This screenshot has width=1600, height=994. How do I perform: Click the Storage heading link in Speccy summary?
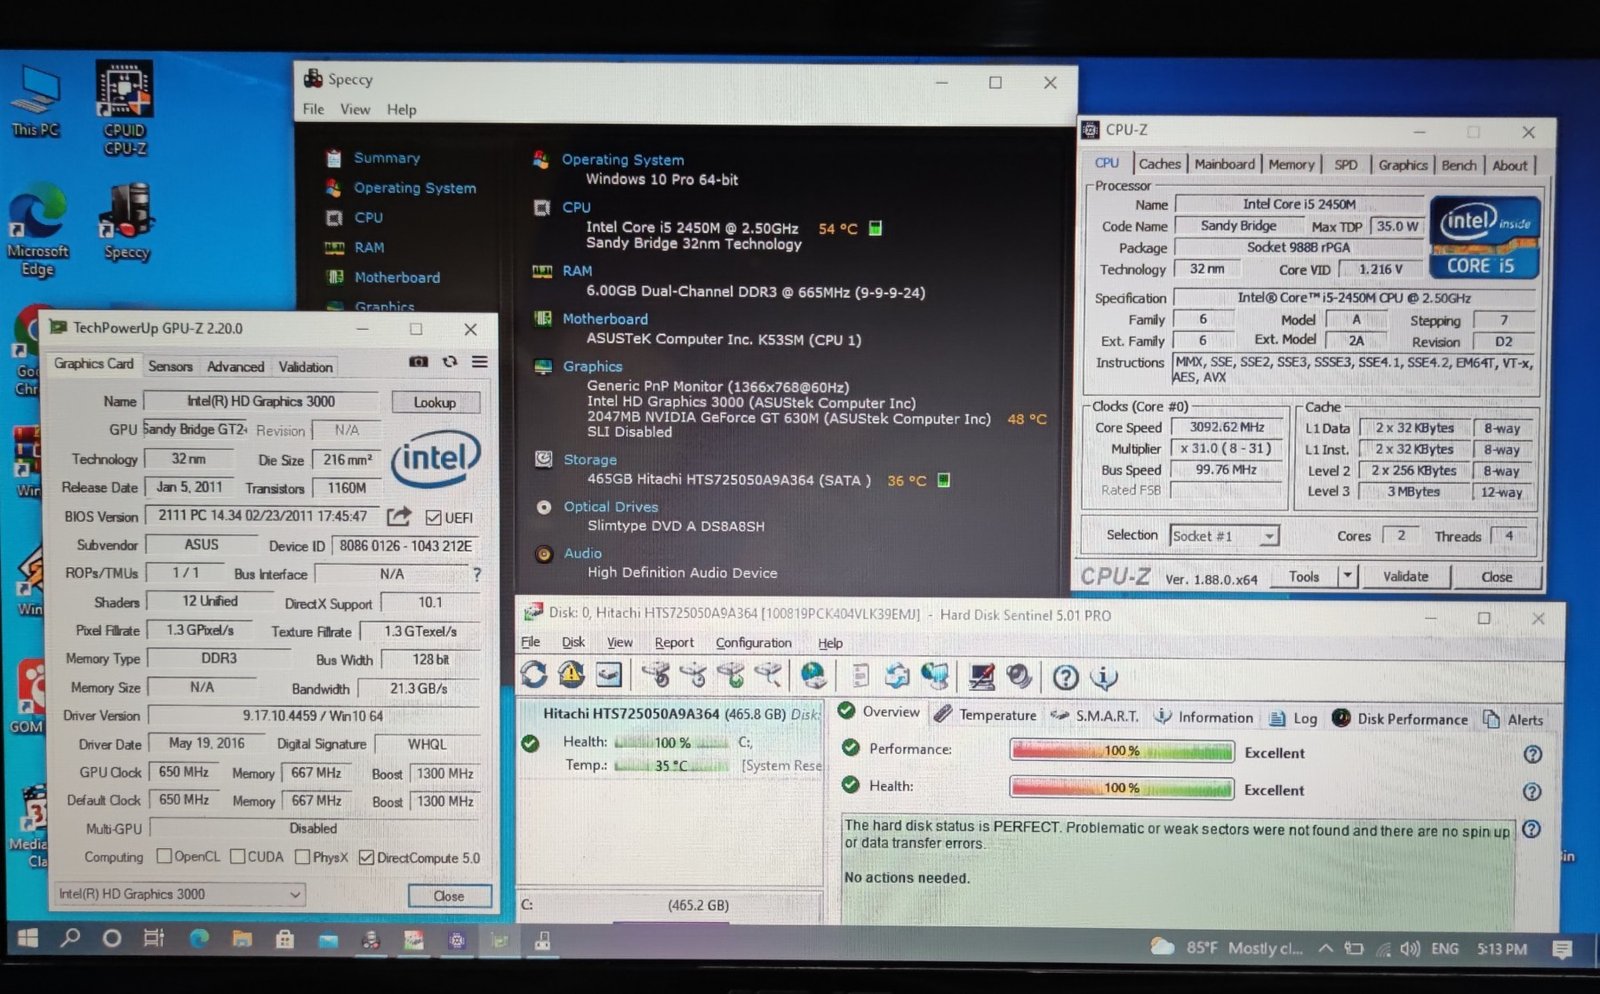590,460
